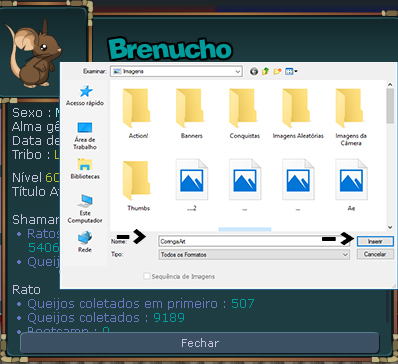Click 'Queijos coletados : 9189' text

[x=106, y=317]
